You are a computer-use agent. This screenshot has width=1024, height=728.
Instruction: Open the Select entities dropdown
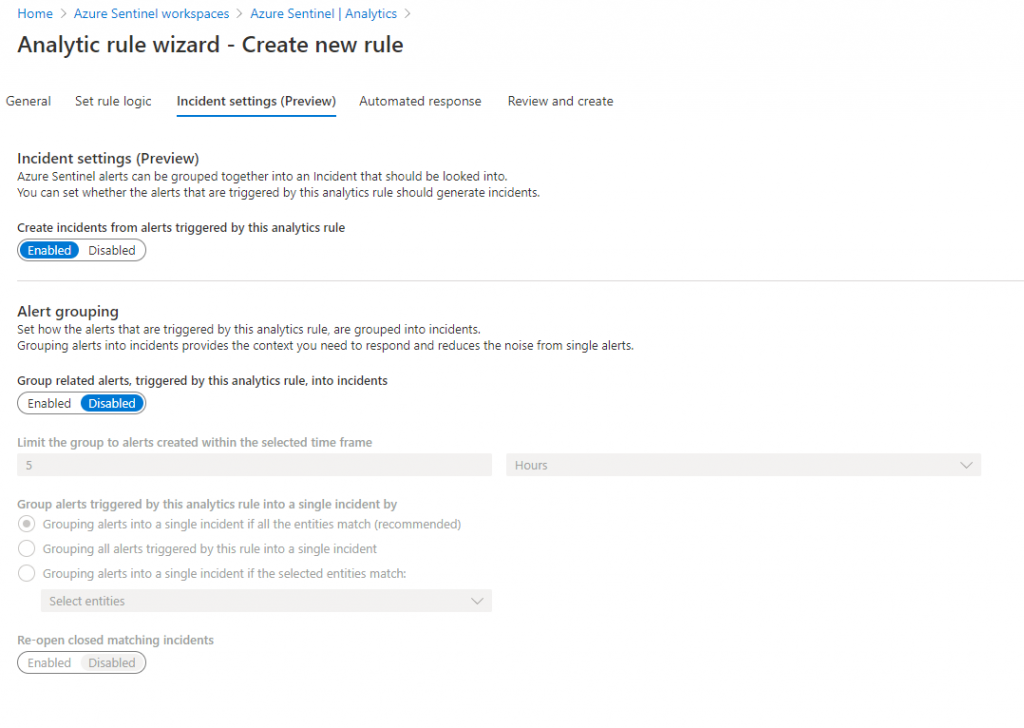pos(266,601)
